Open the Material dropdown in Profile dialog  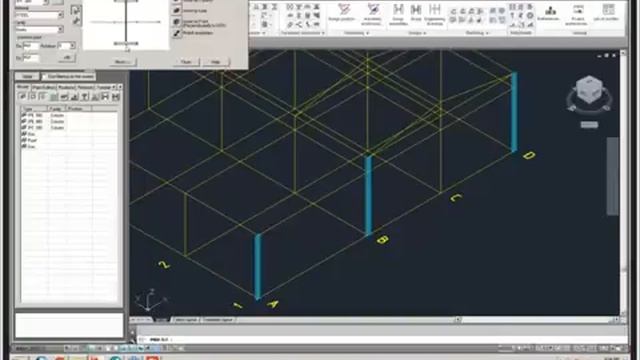(x=60, y=15)
